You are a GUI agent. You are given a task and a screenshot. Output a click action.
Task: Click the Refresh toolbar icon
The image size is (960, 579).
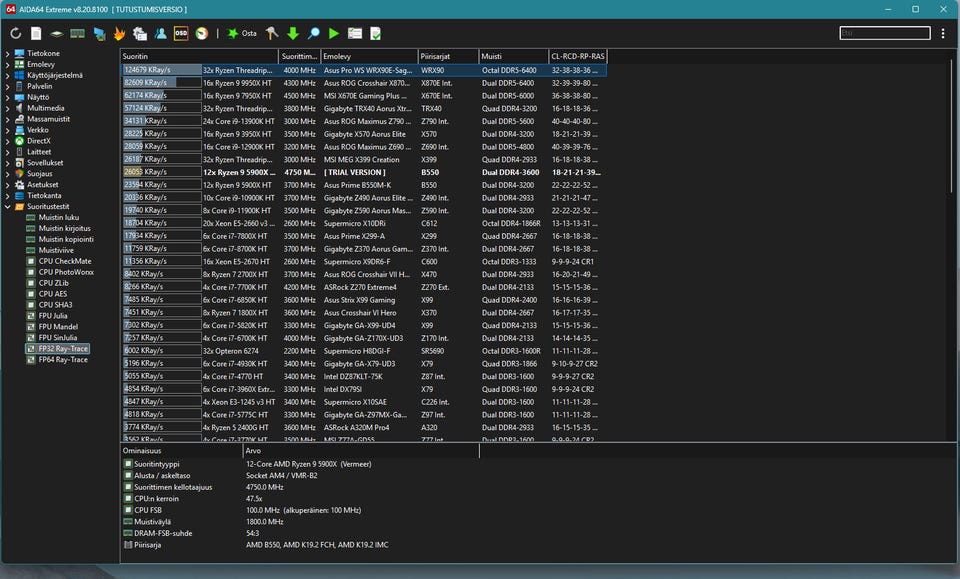(x=16, y=33)
